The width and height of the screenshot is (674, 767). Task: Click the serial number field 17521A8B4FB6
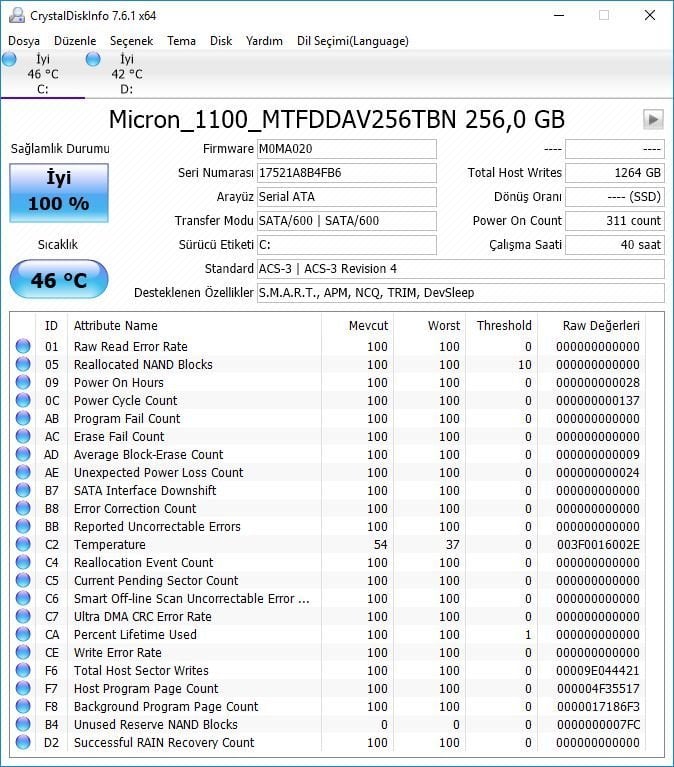click(x=347, y=173)
